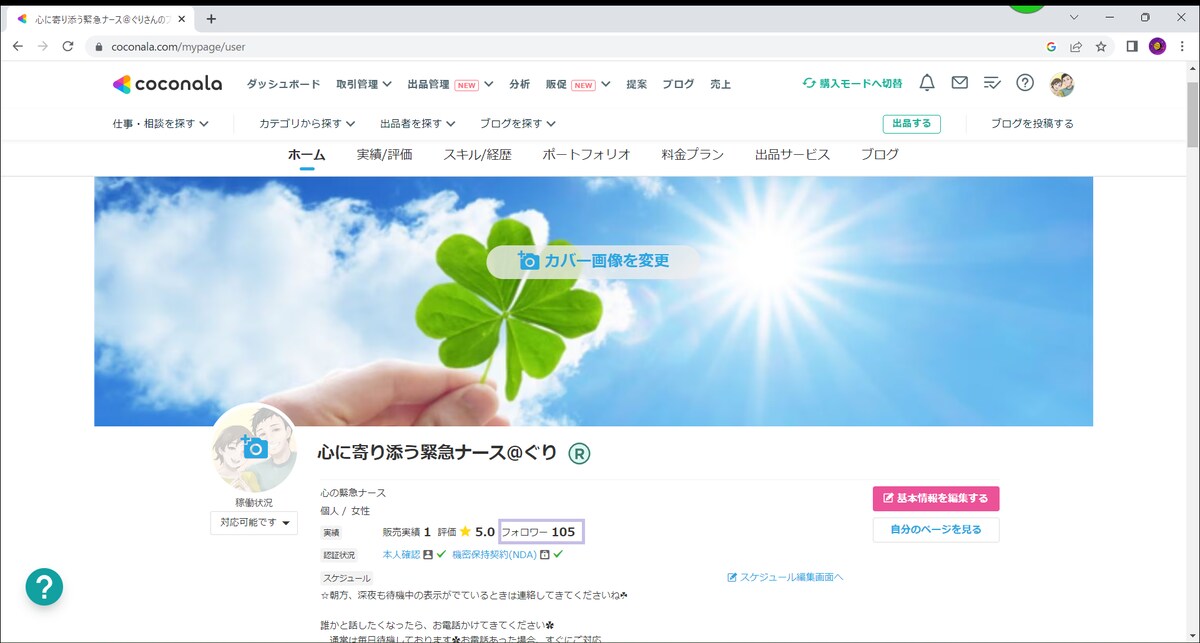Click 自分のページを見る button
Viewport: 1200px width, 643px height.
[x=936, y=530]
